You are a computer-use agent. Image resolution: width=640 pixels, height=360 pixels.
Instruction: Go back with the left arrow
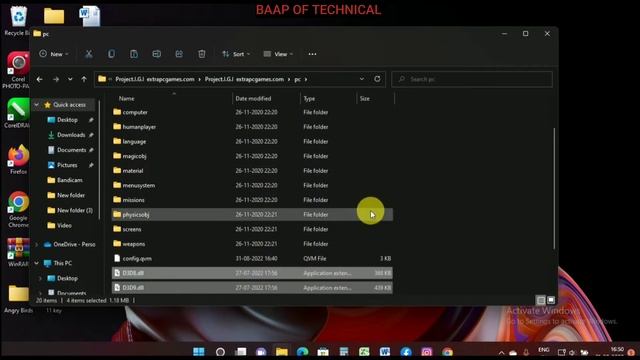click(40, 79)
